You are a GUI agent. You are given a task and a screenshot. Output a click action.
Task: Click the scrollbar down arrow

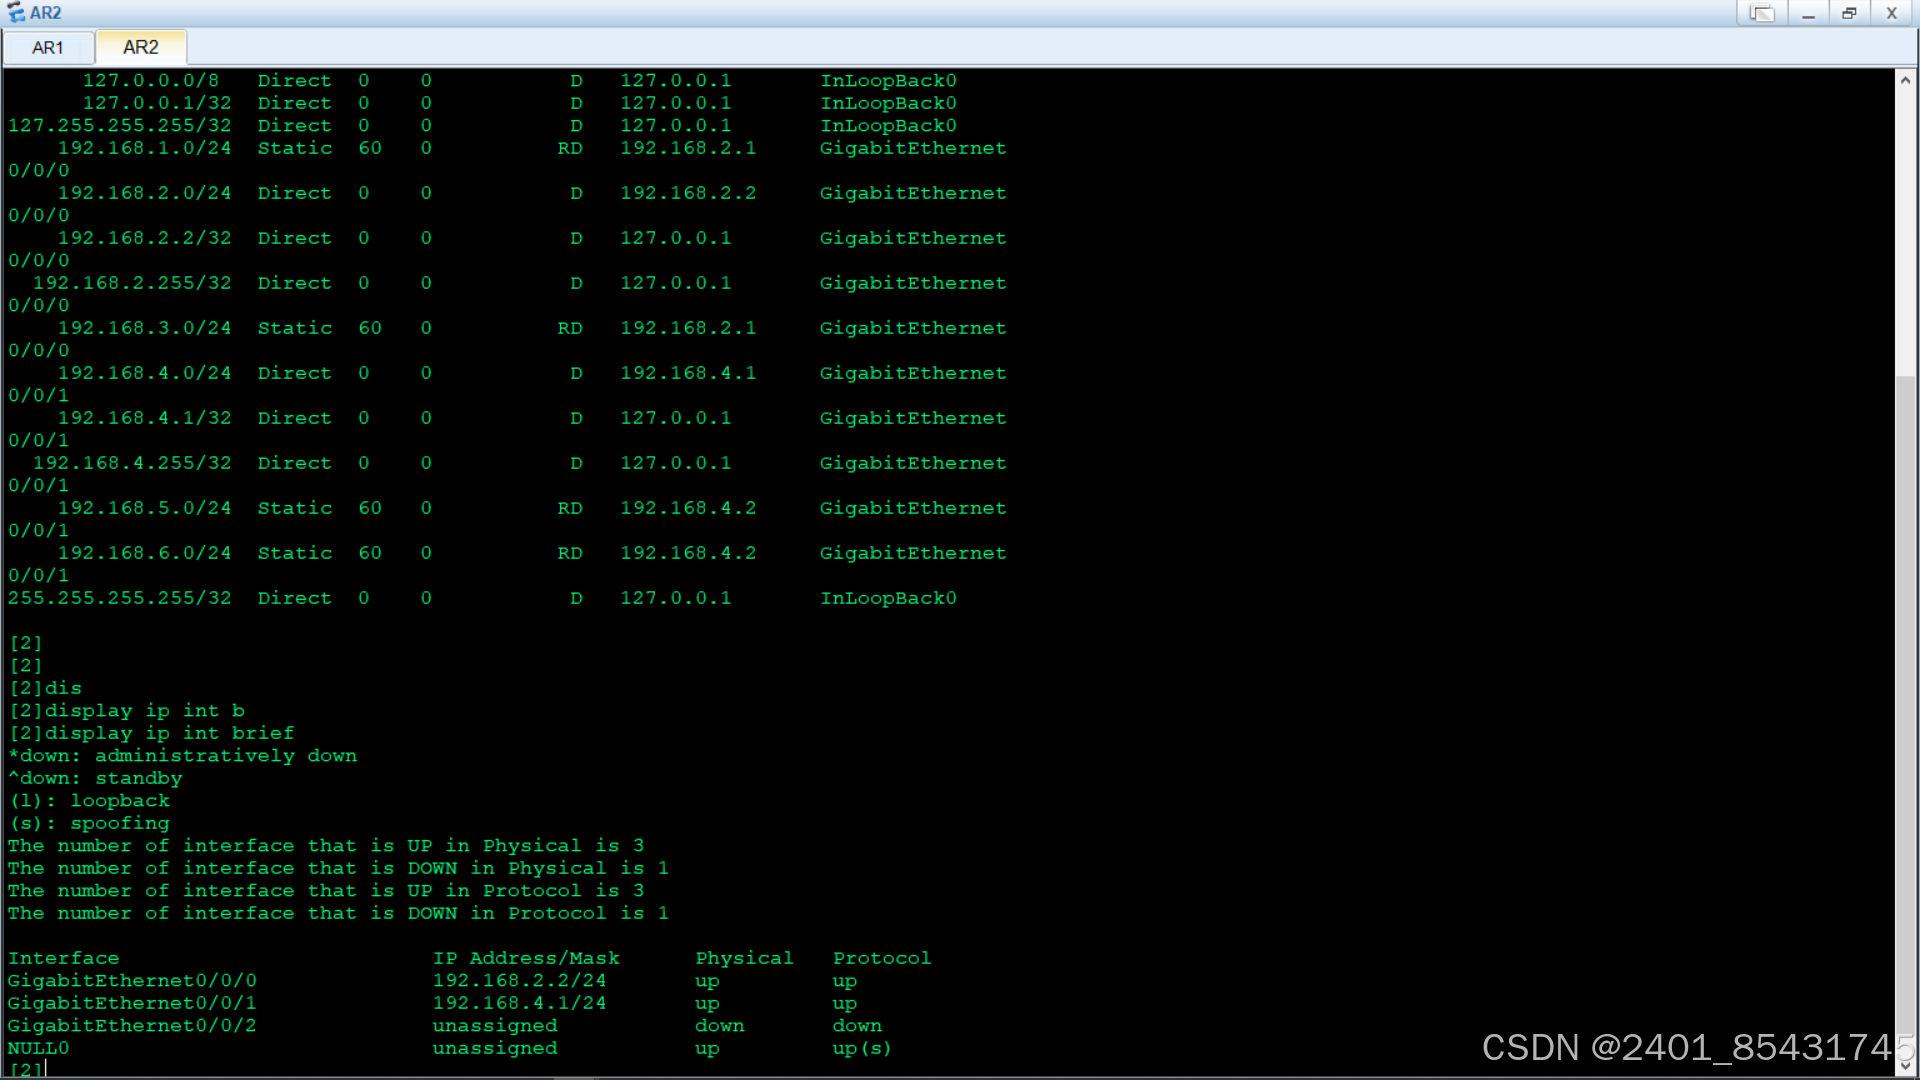coord(1905,1066)
